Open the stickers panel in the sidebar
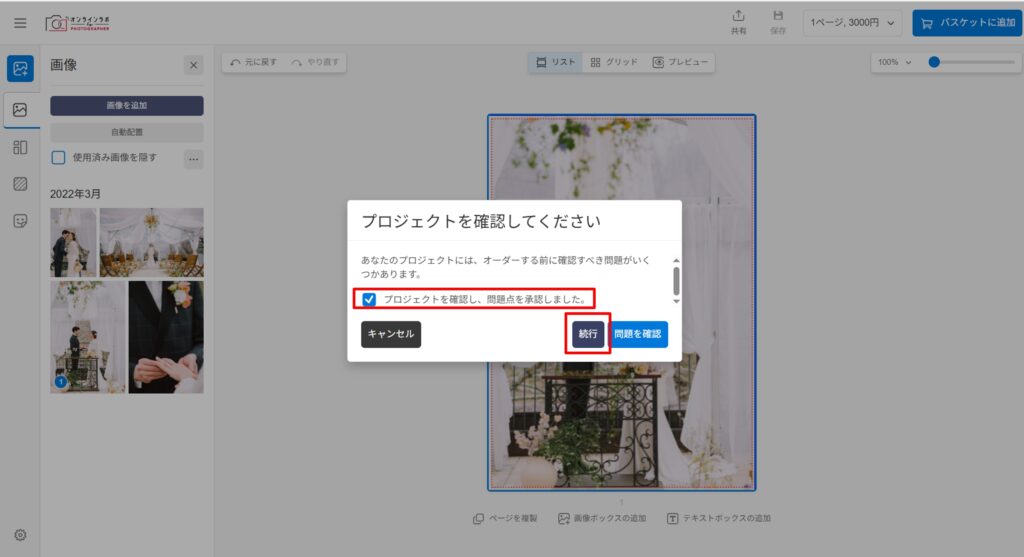Image resolution: width=1024 pixels, height=557 pixels. tap(20, 221)
